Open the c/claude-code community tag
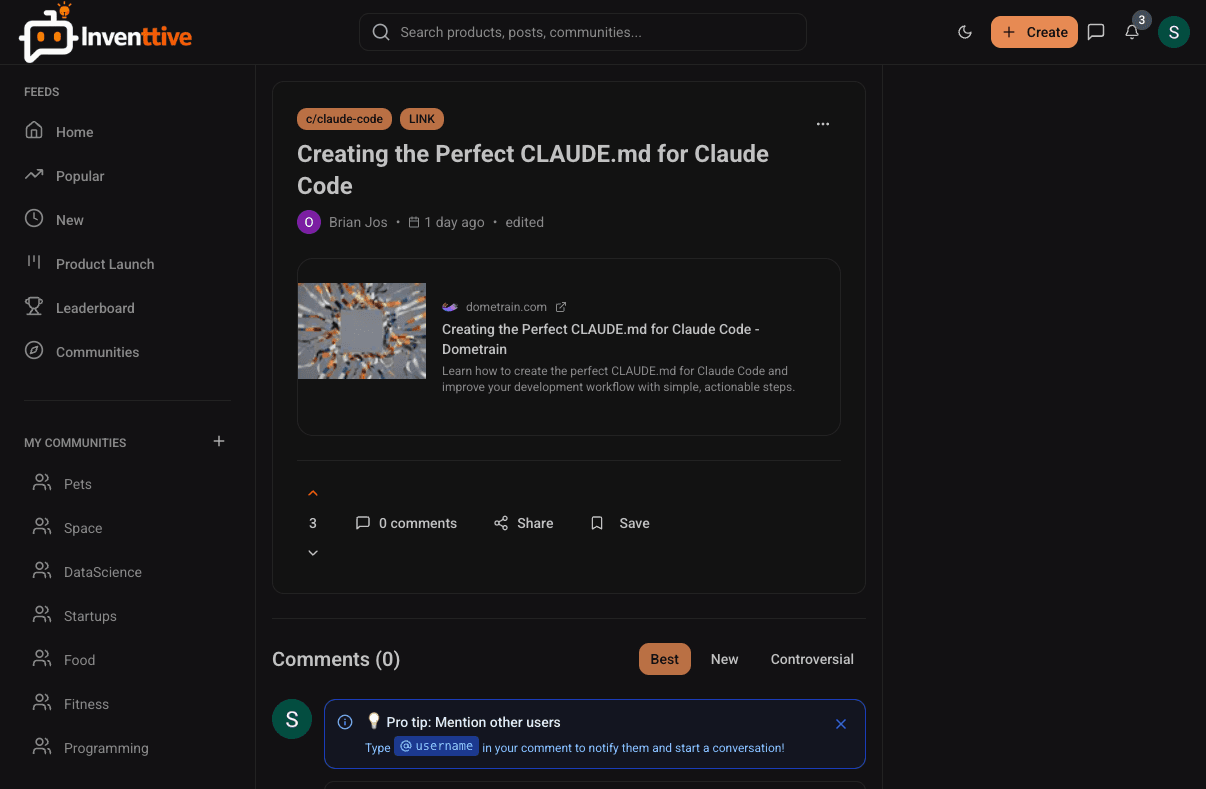The width and height of the screenshot is (1206, 789). pos(344,119)
